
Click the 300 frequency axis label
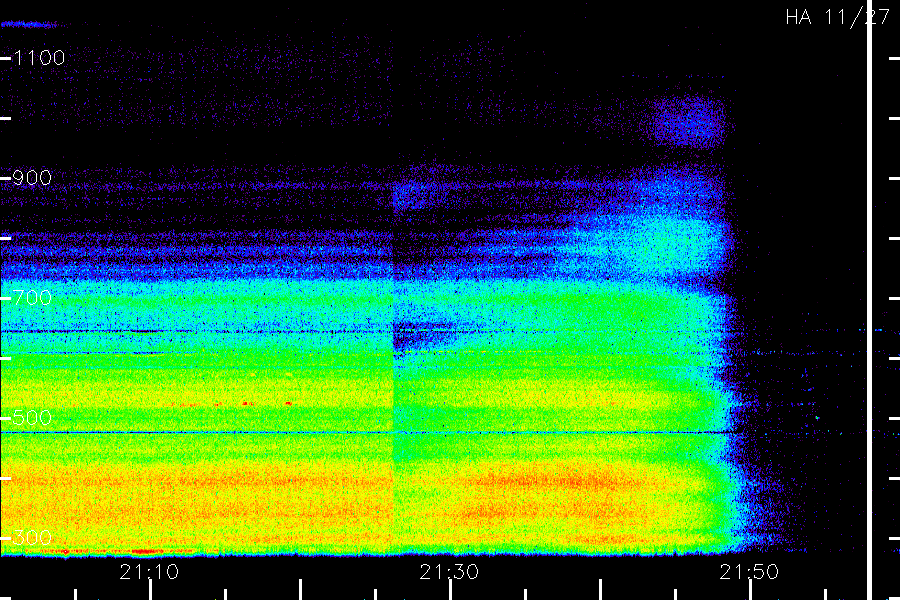pyautogui.click(x=32, y=538)
